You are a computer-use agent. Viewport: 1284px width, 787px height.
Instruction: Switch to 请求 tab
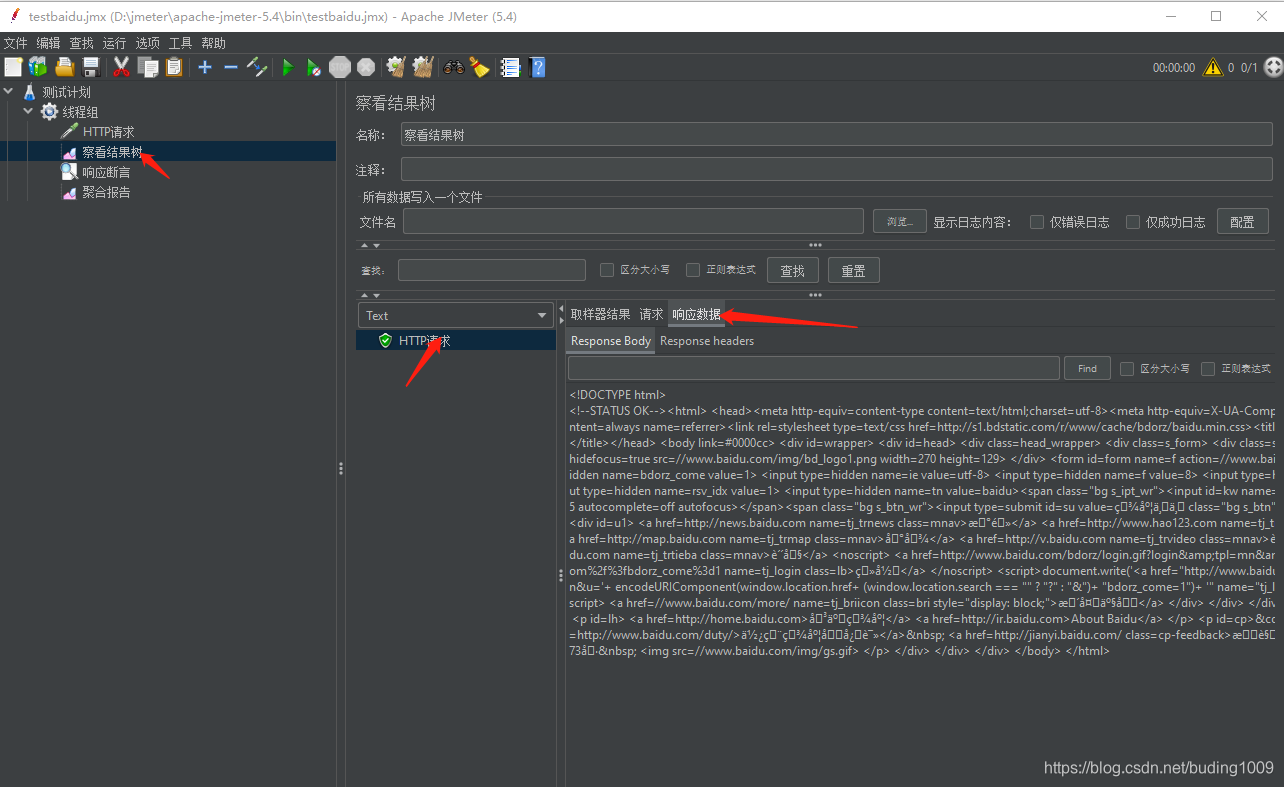click(651, 314)
